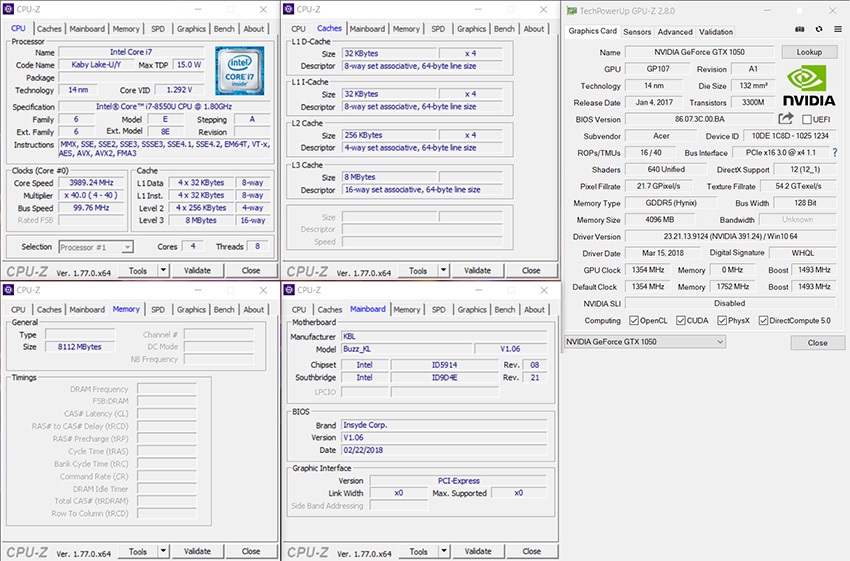Close the CPU-Z Caches window with the X

(x=543, y=9)
